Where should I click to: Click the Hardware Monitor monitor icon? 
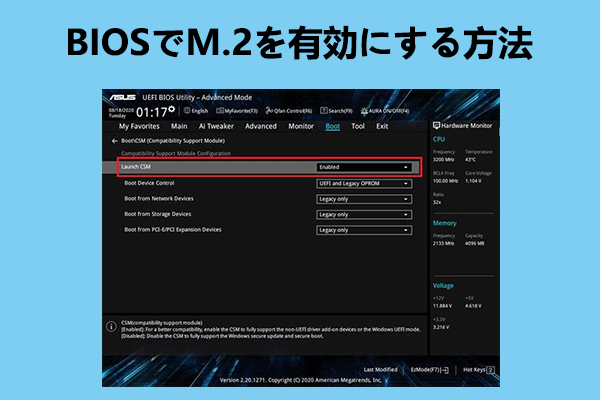pyautogui.click(x=436, y=126)
